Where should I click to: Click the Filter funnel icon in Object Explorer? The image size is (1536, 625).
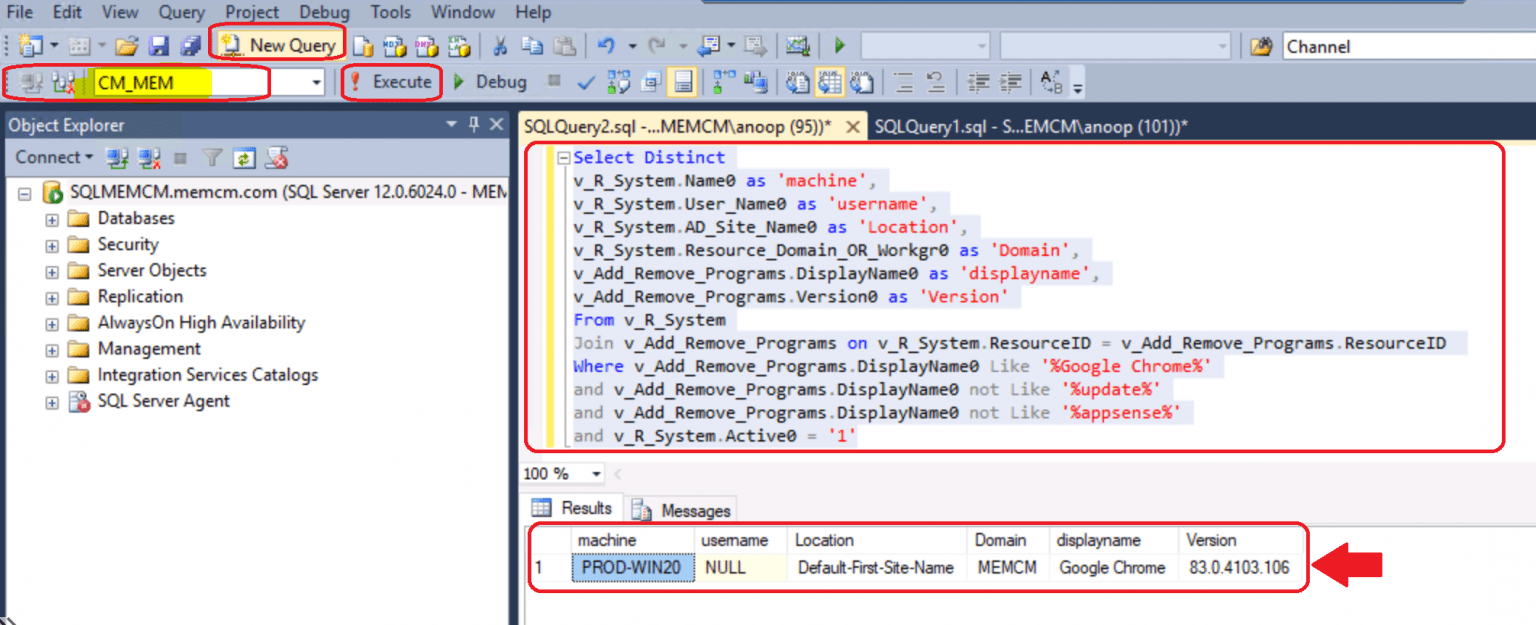tap(212, 158)
